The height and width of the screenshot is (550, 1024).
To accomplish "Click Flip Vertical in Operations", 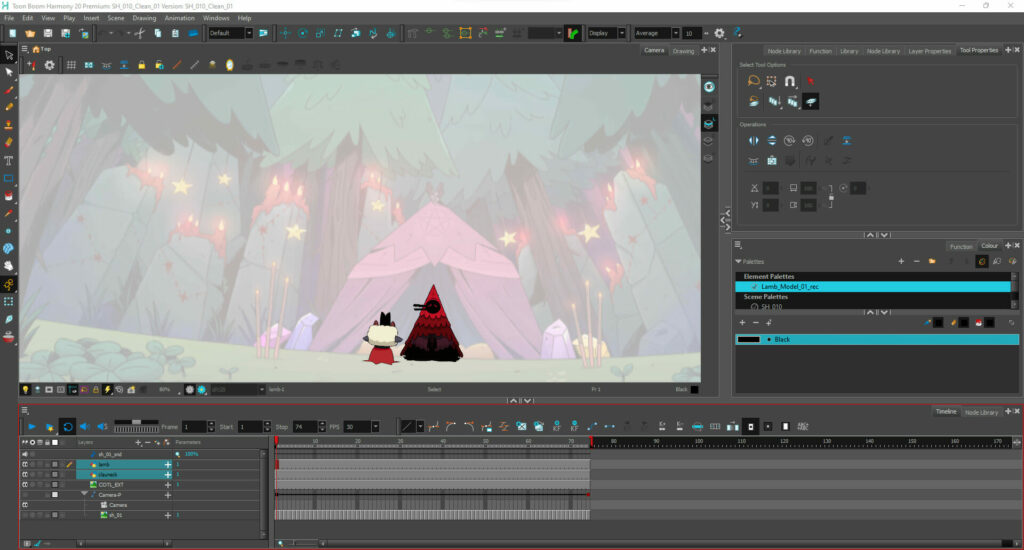I will (772, 140).
